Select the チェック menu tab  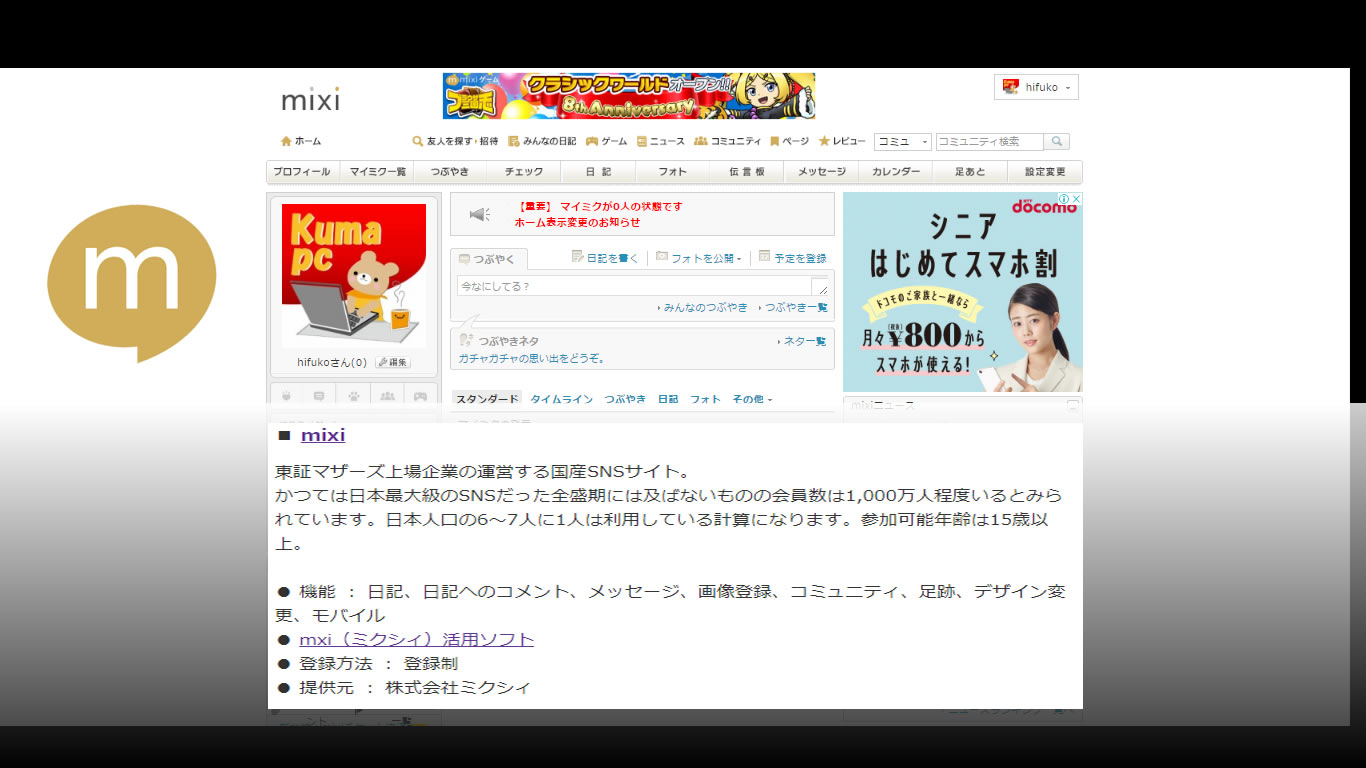point(524,172)
